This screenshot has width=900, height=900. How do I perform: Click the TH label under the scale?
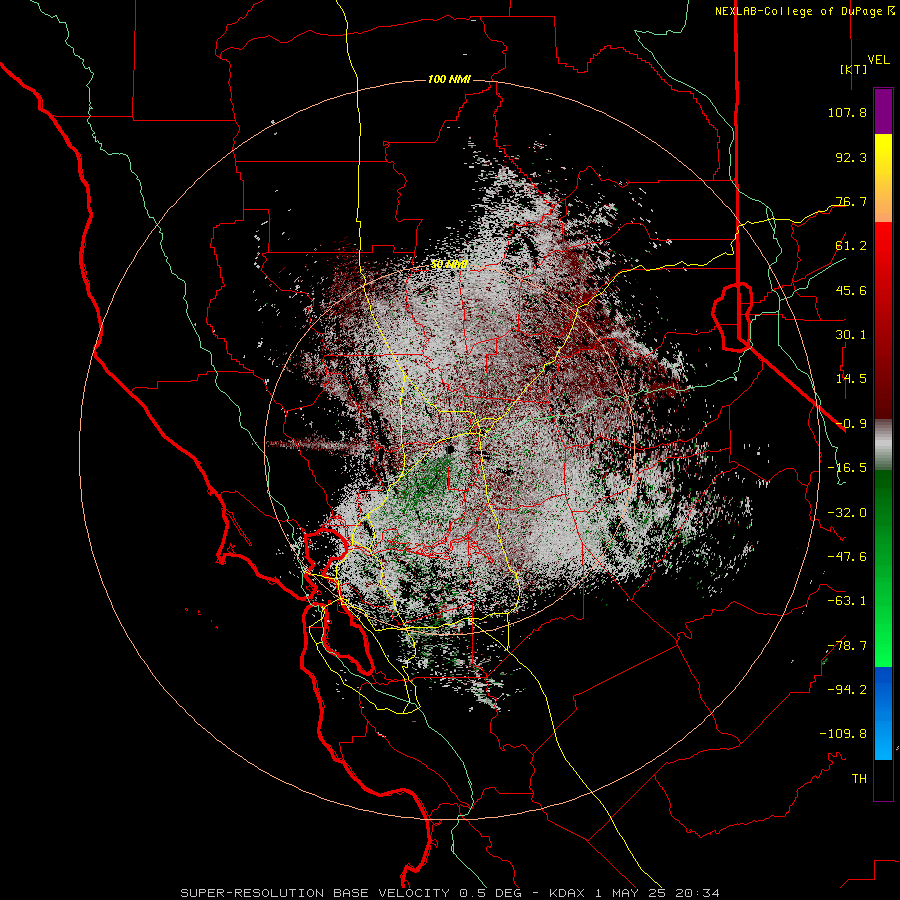click(859, 779)
